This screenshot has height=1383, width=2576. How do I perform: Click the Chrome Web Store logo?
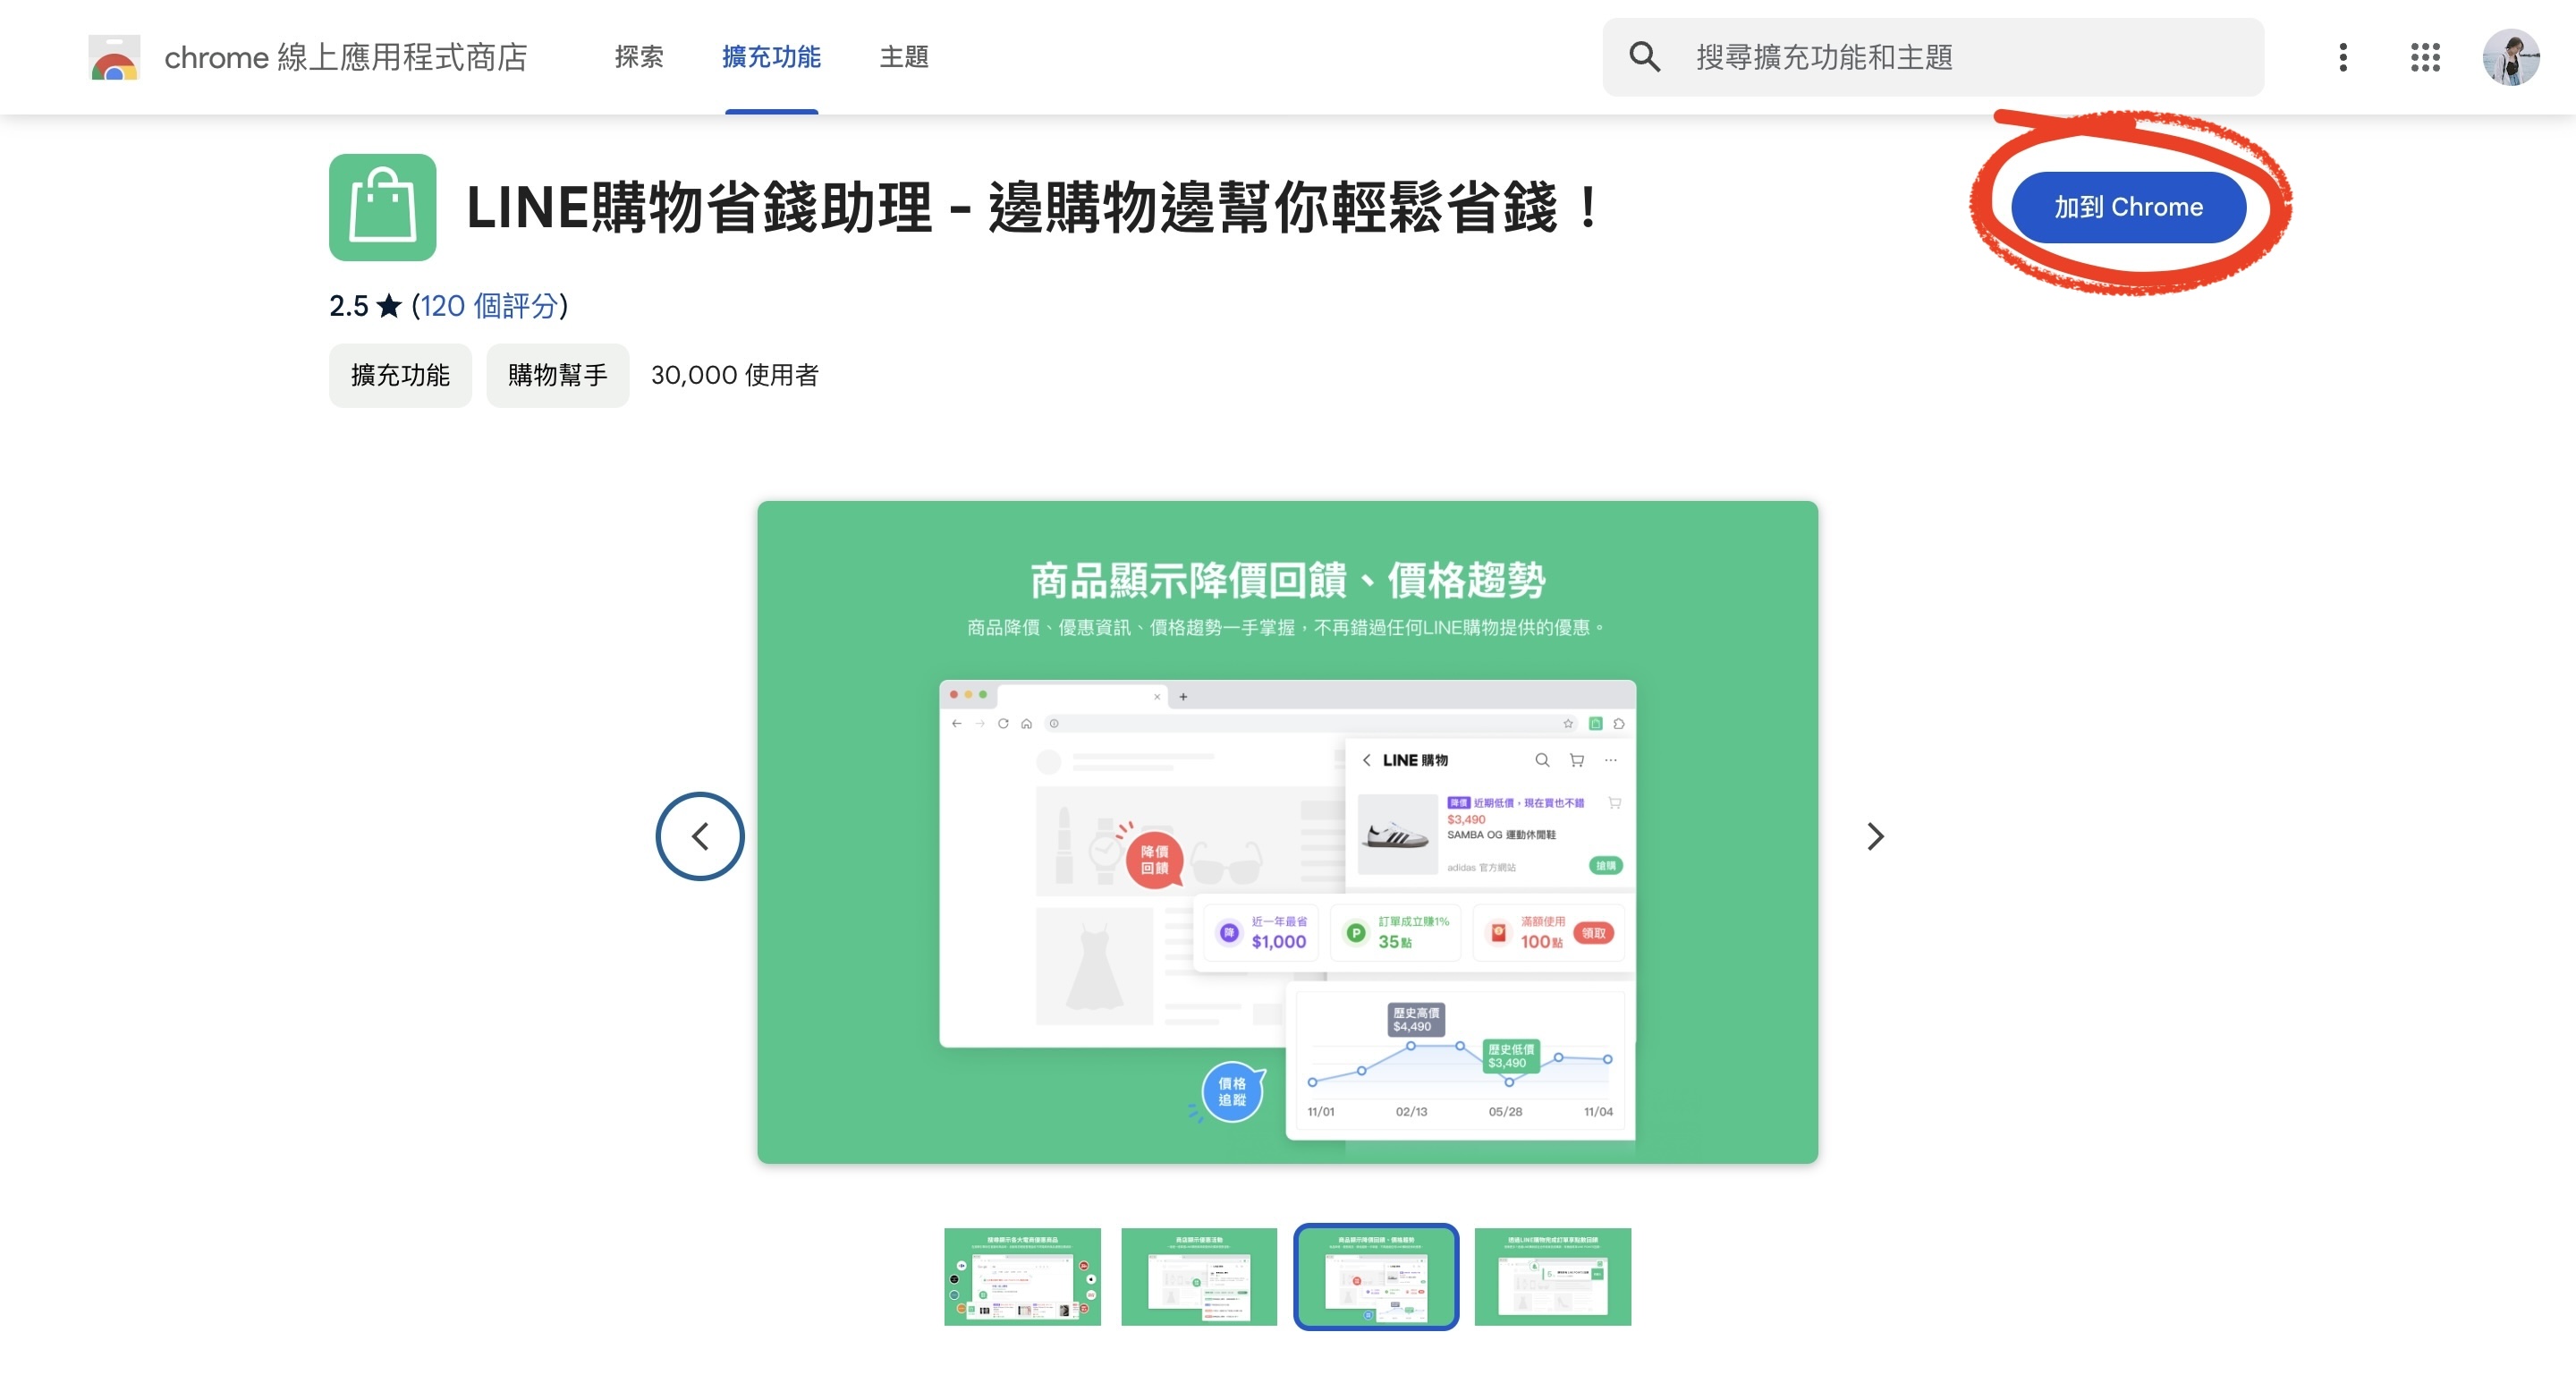[114, 57]
